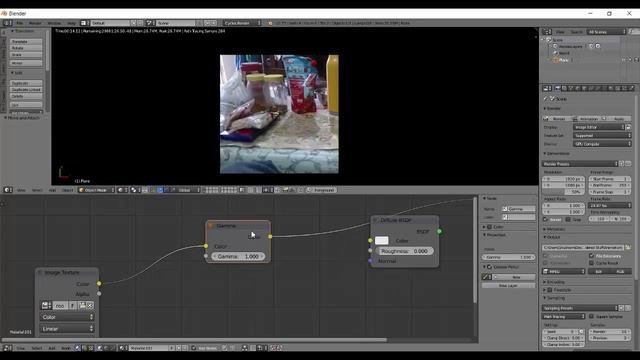Collapse the Transform panel header
The height and width of the screenshot is (360, 640).
tap(22, 31)
